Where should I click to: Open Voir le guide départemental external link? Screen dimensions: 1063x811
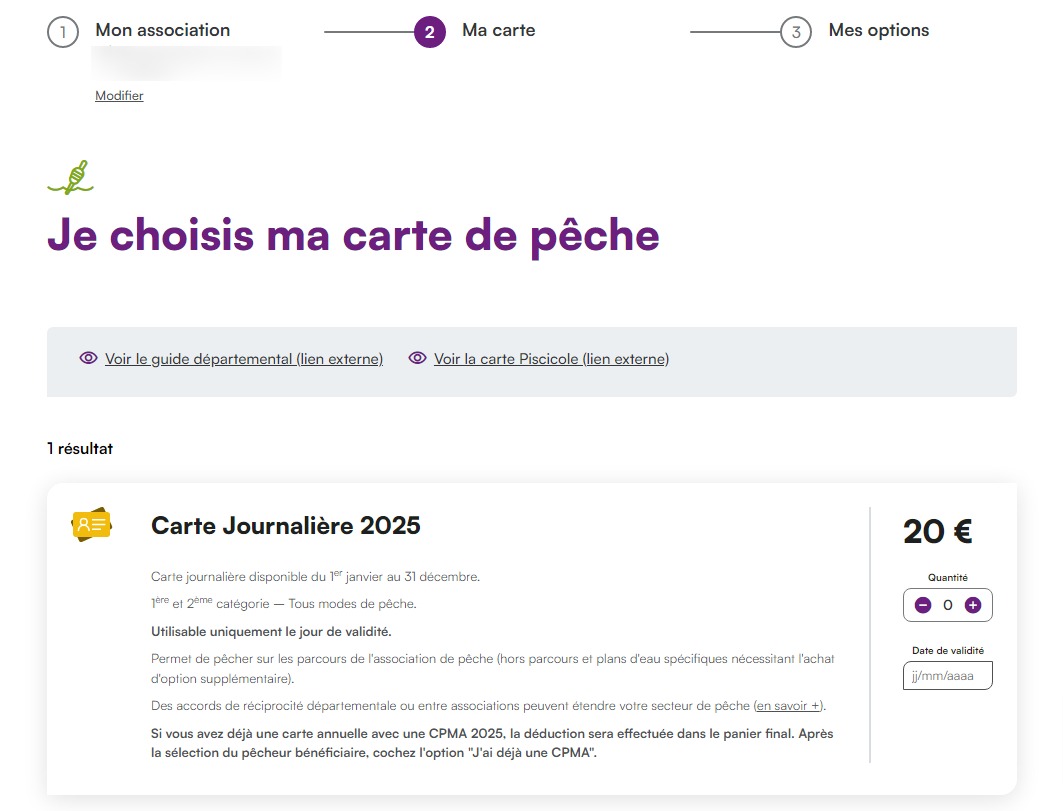tap(243, 359)
